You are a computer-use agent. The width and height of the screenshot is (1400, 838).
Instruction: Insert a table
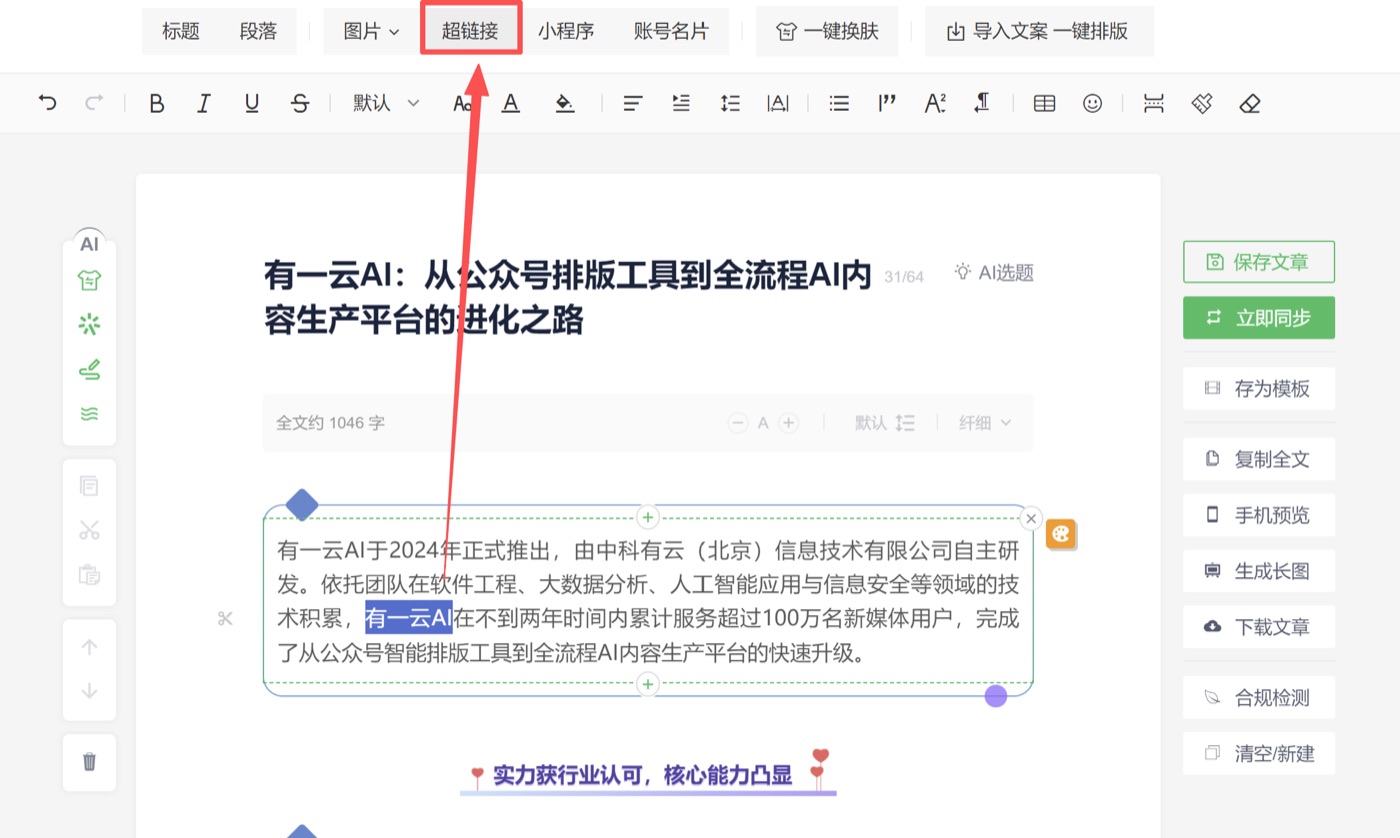click(x=1044, y=102)
